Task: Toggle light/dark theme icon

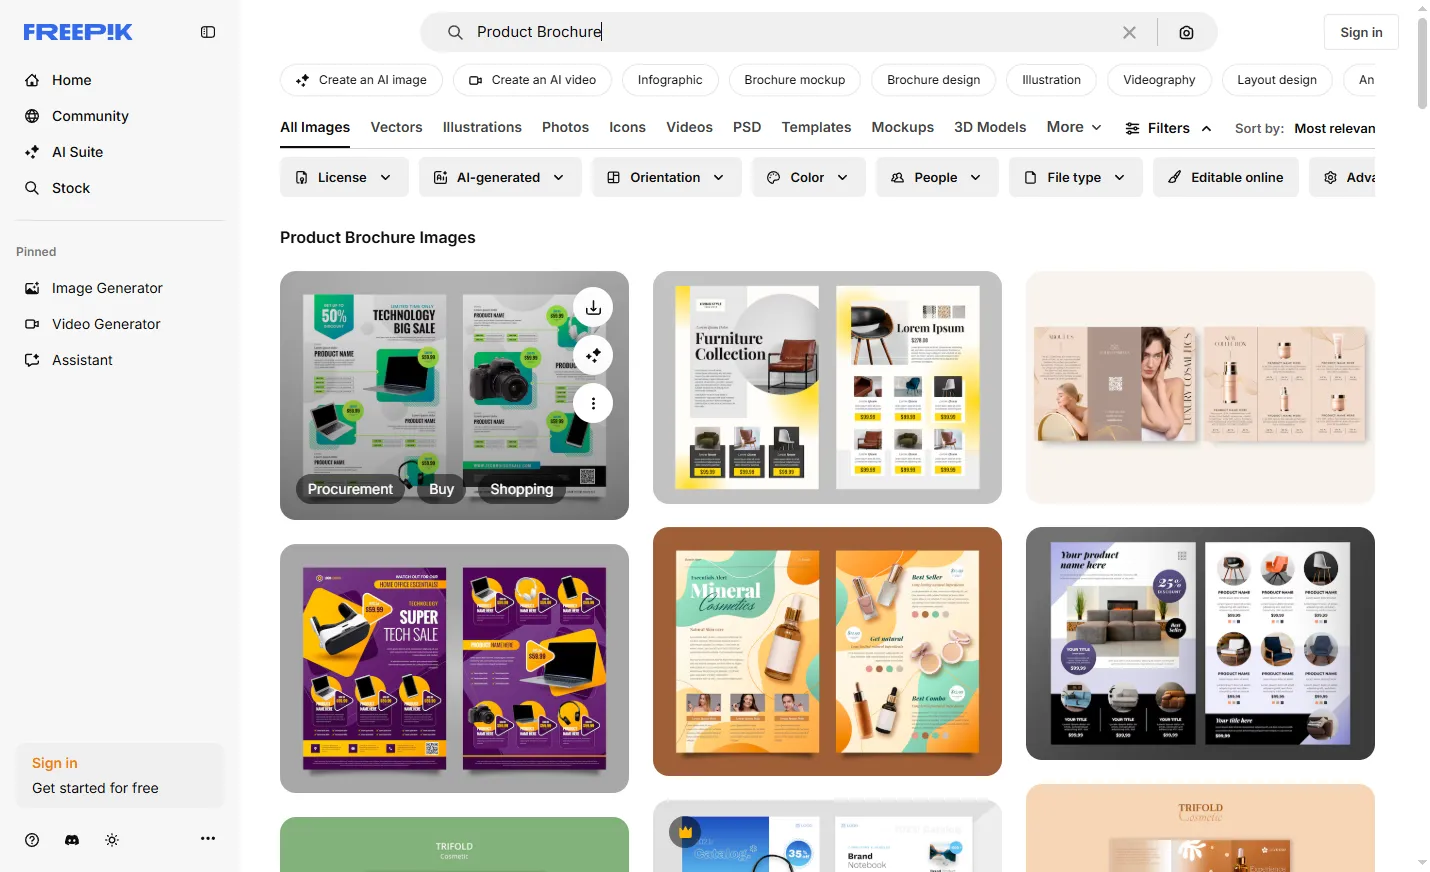Action: point(112,840)
